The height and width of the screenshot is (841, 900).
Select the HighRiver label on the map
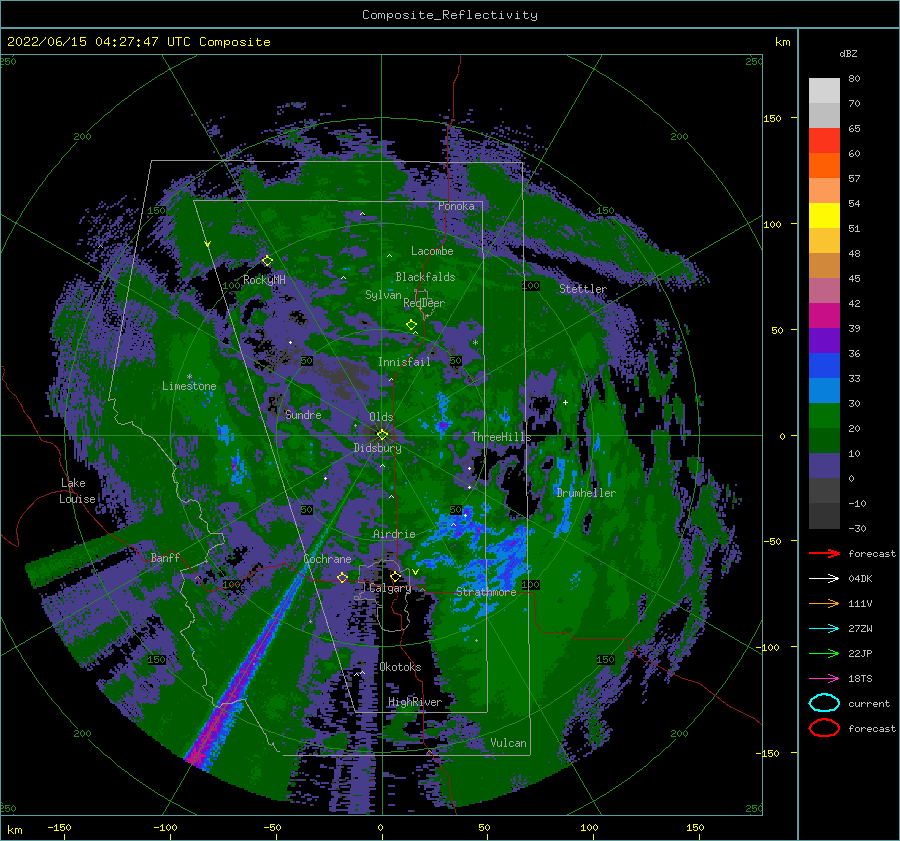coord(415,702)
